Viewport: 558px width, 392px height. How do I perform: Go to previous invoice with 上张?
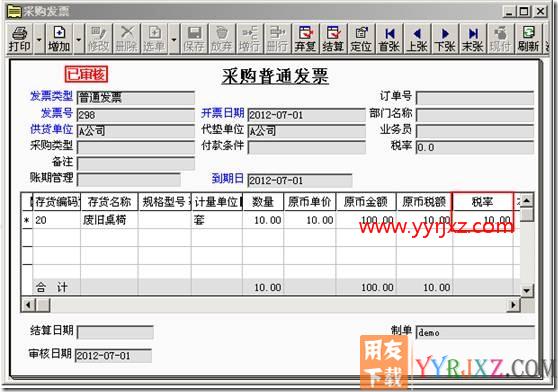417,39
